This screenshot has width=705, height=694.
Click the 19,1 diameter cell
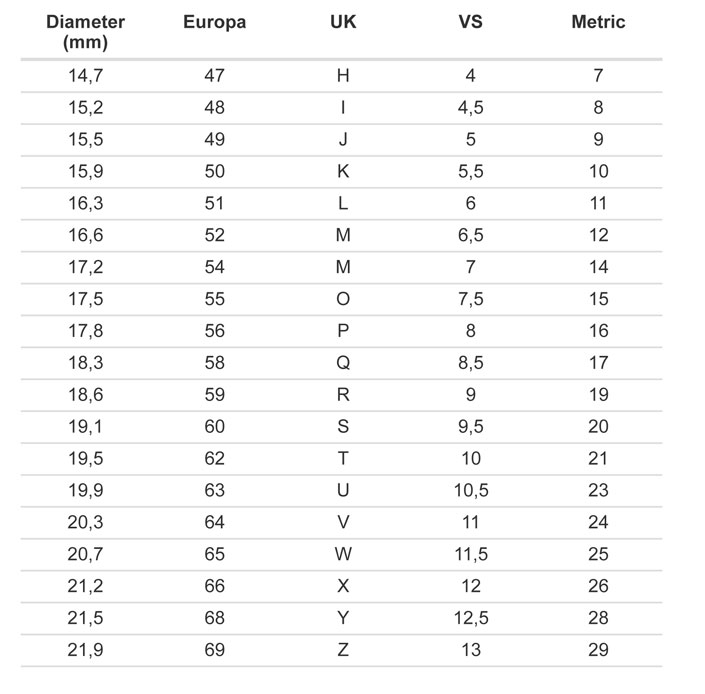pyautogui.click(x=85, y=427)
